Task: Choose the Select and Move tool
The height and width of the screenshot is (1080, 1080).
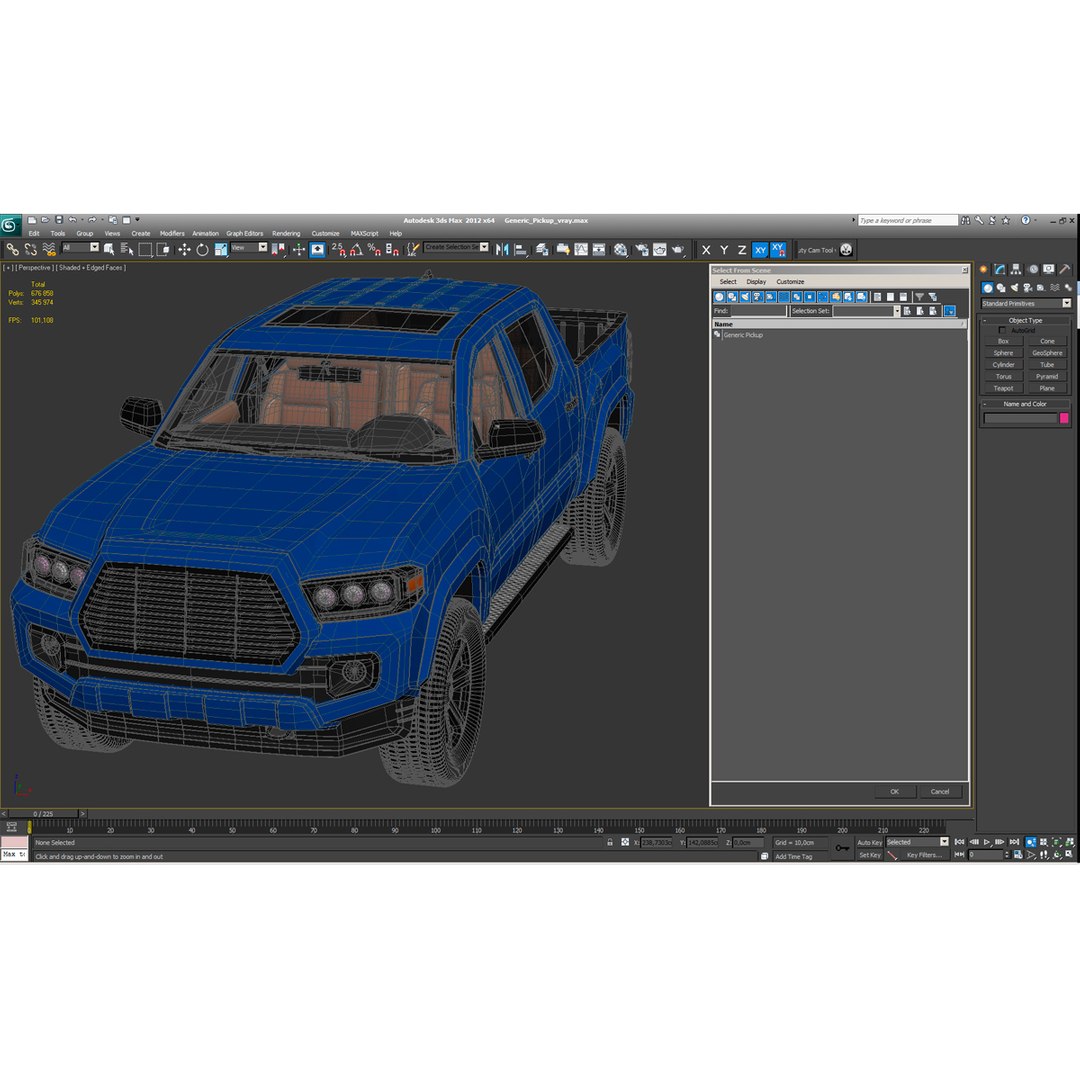Action: coord(184,249)
